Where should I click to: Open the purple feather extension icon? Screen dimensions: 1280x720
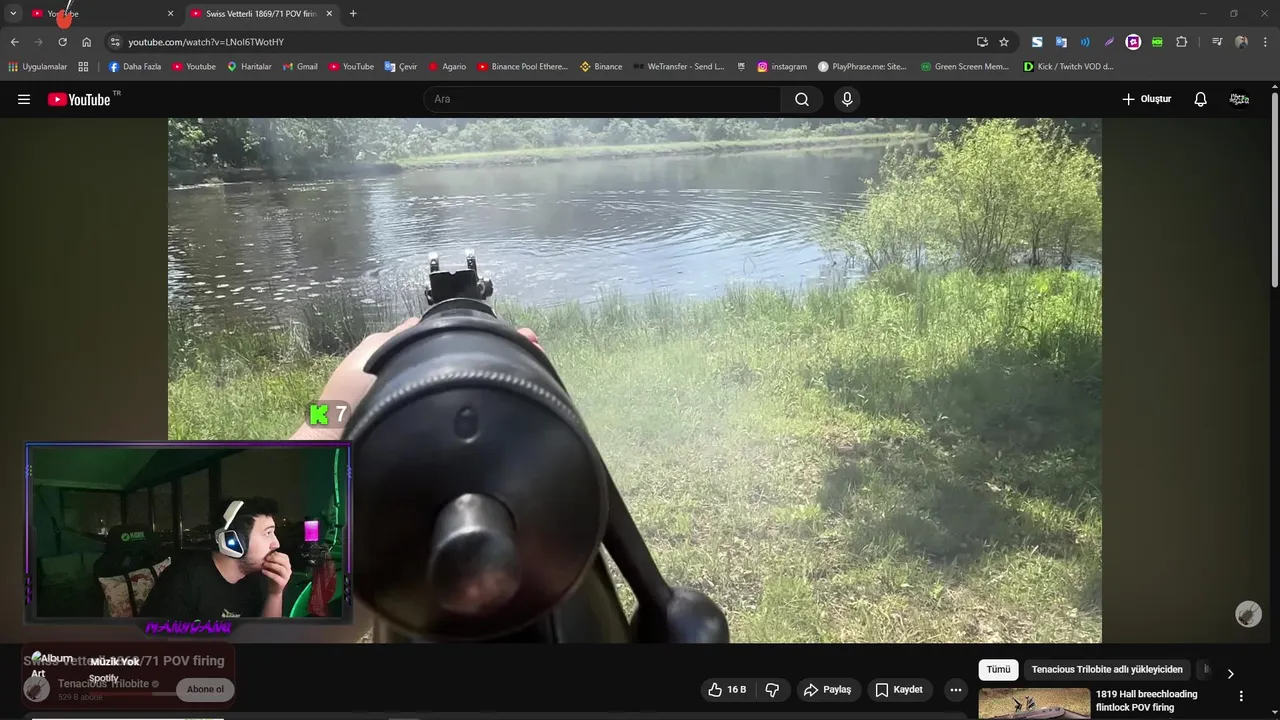[1109, 42]
